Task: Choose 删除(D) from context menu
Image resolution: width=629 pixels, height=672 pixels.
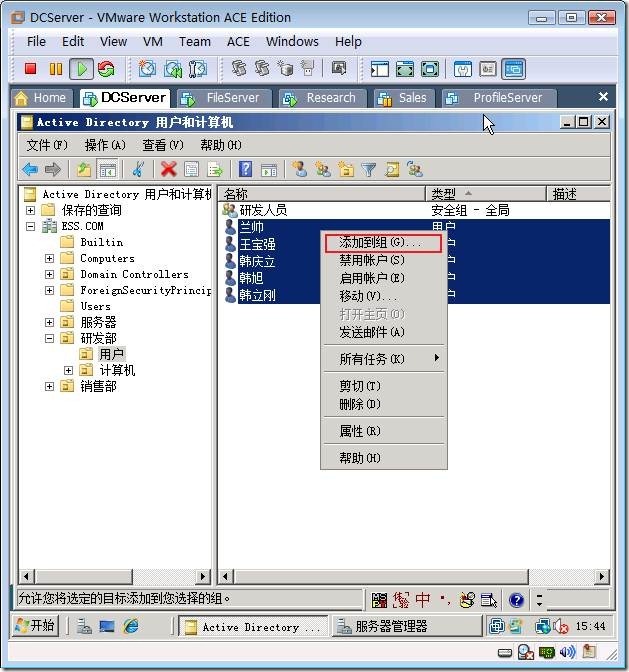Action: tap(383, 404)
